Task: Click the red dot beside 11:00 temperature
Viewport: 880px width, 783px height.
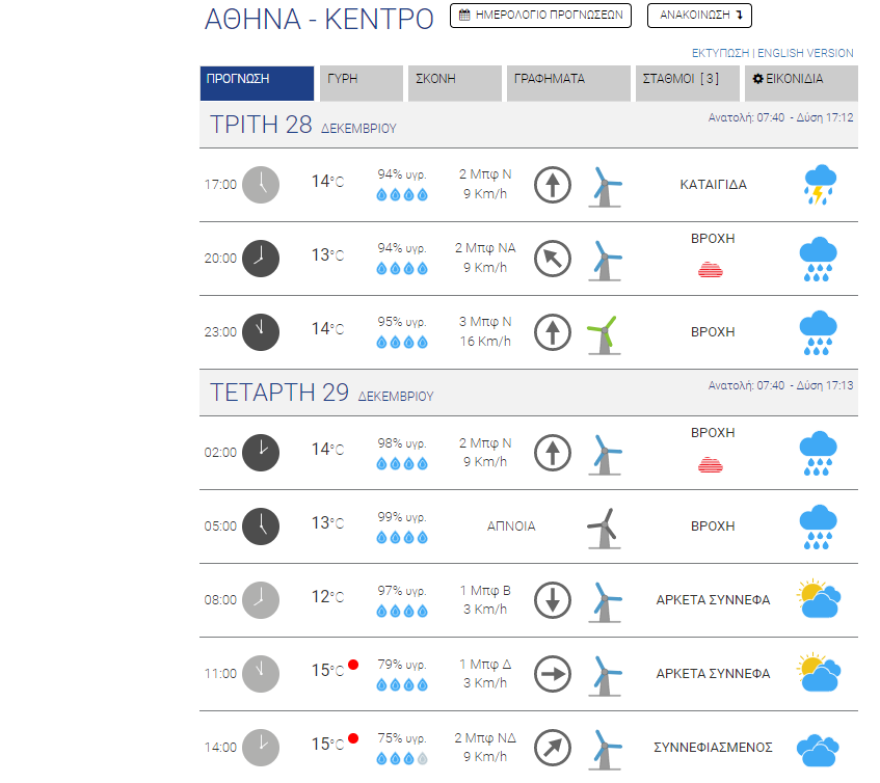Action: [353, 666]
